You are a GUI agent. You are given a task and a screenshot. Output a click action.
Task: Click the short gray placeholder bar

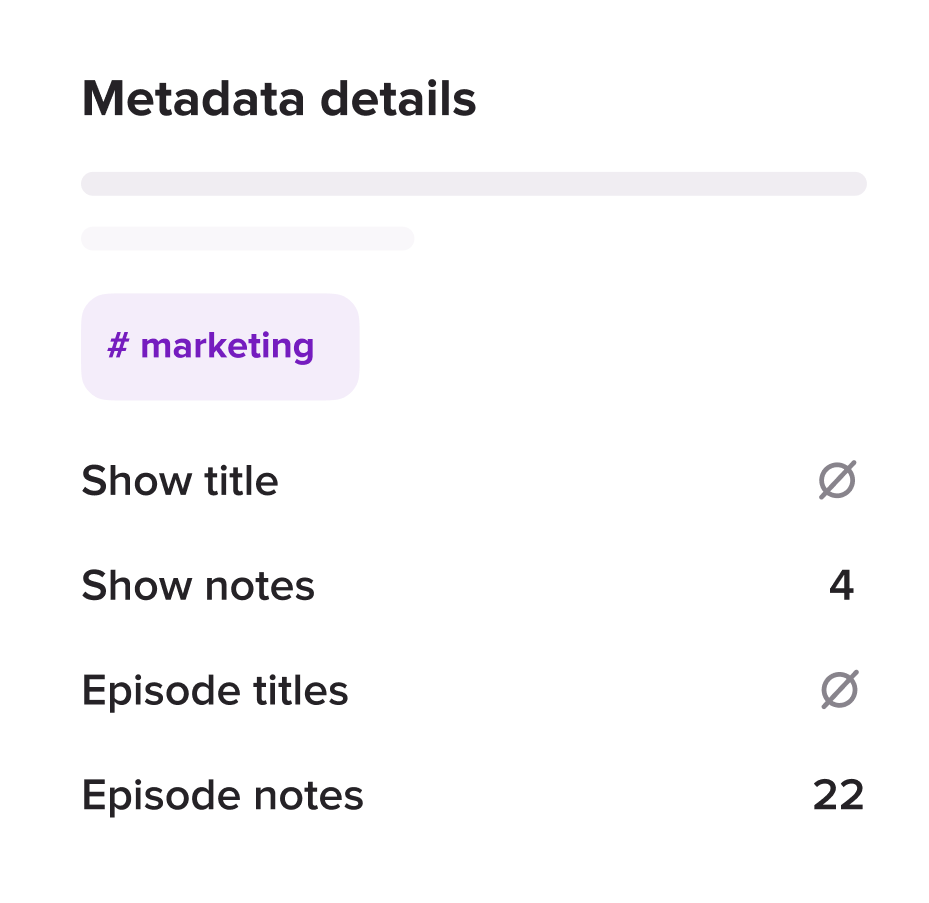coord(247,238)
